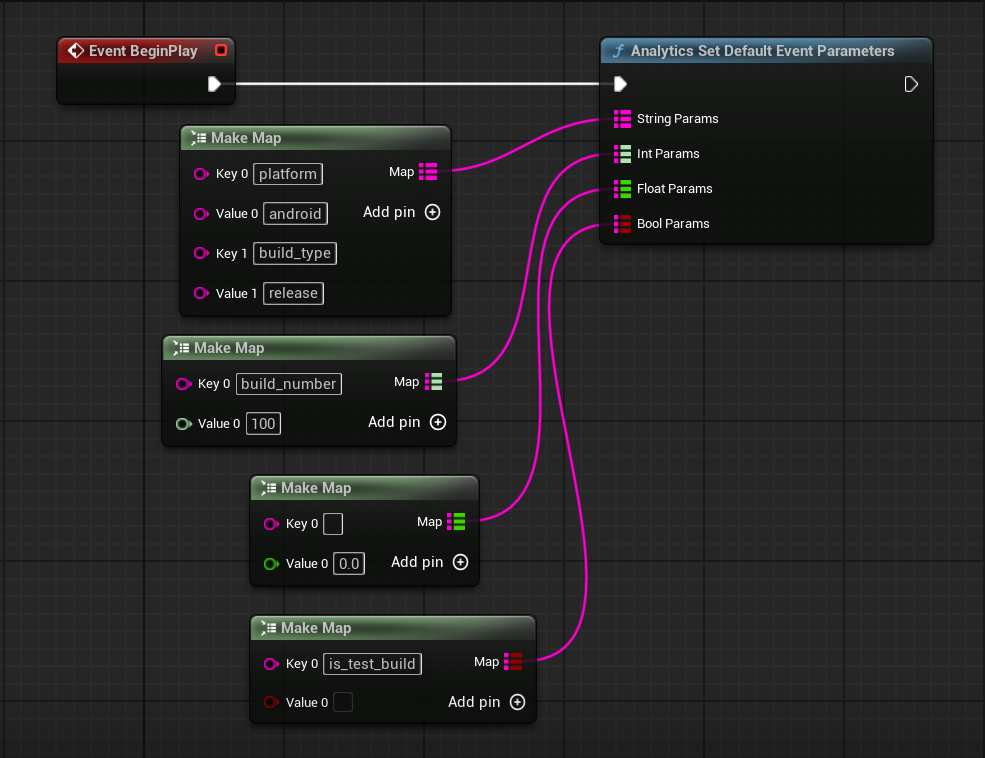Click the red delegate pin on BeginPlay
Screen dimensions: 985x758
(221, 50)
